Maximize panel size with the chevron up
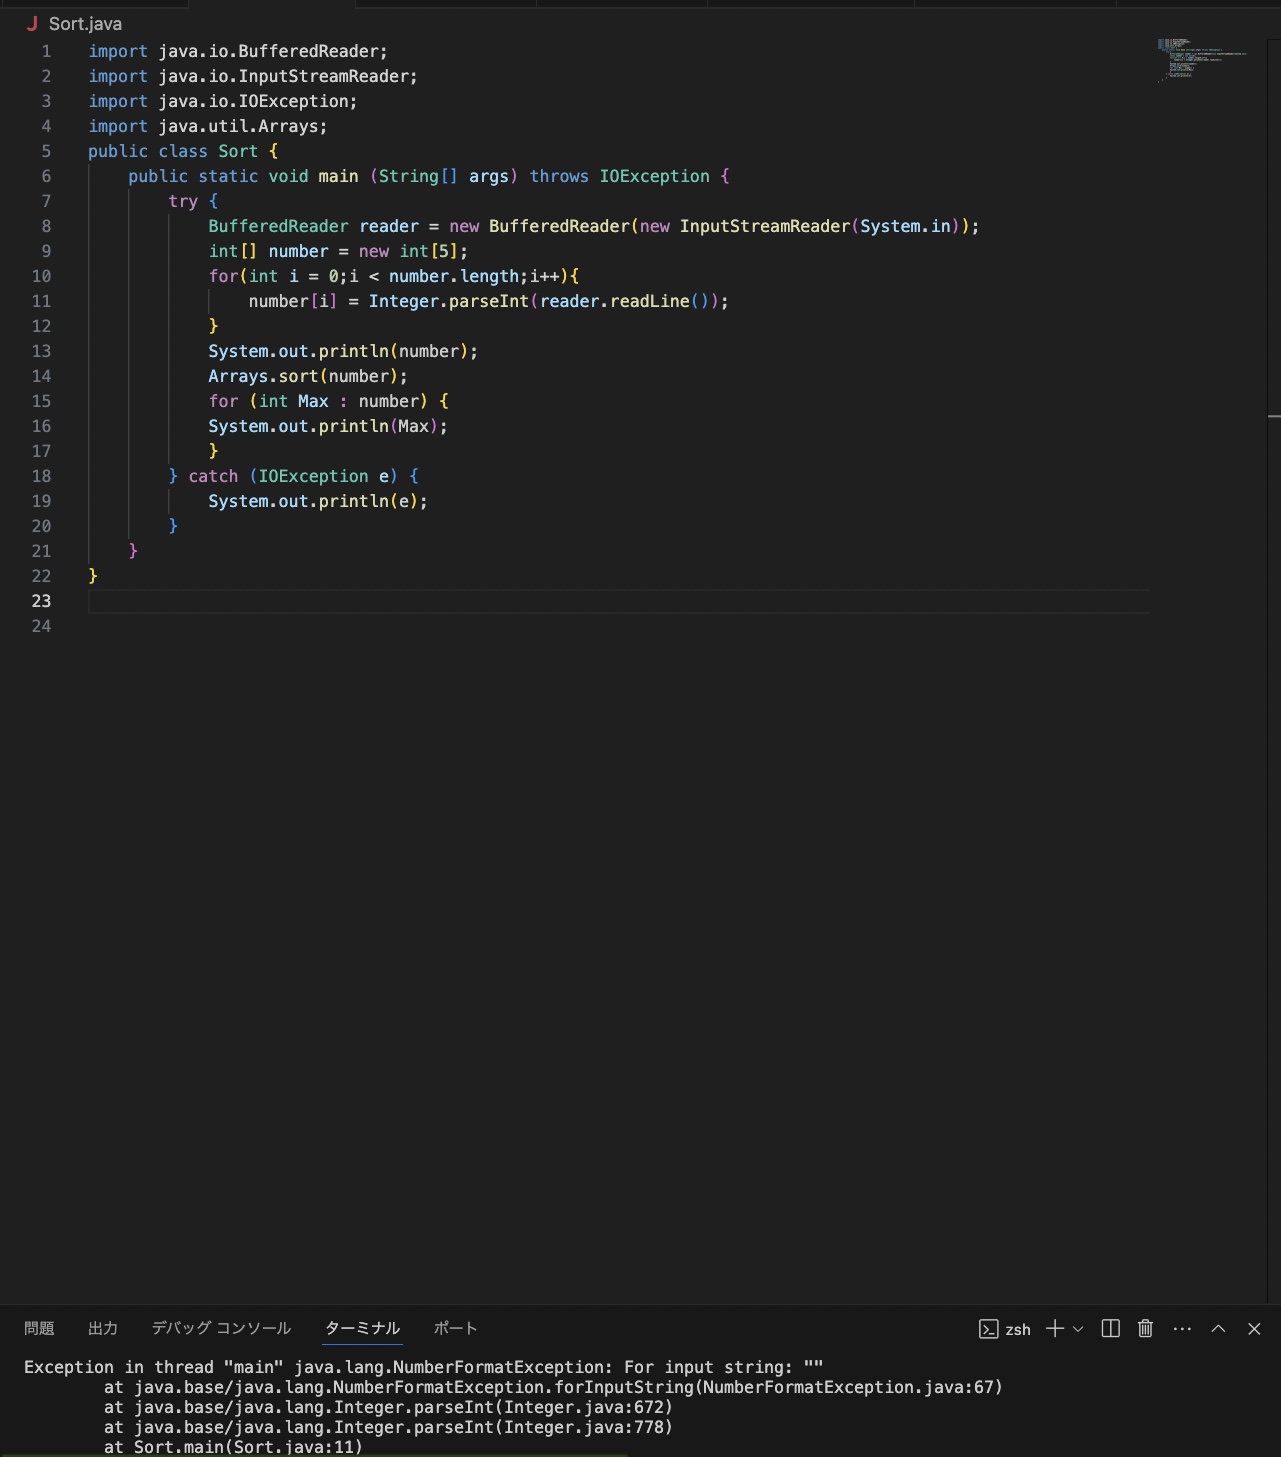This screenshot has width=1281, height=1457. pyautogui.click(x=1218, y=1328)
